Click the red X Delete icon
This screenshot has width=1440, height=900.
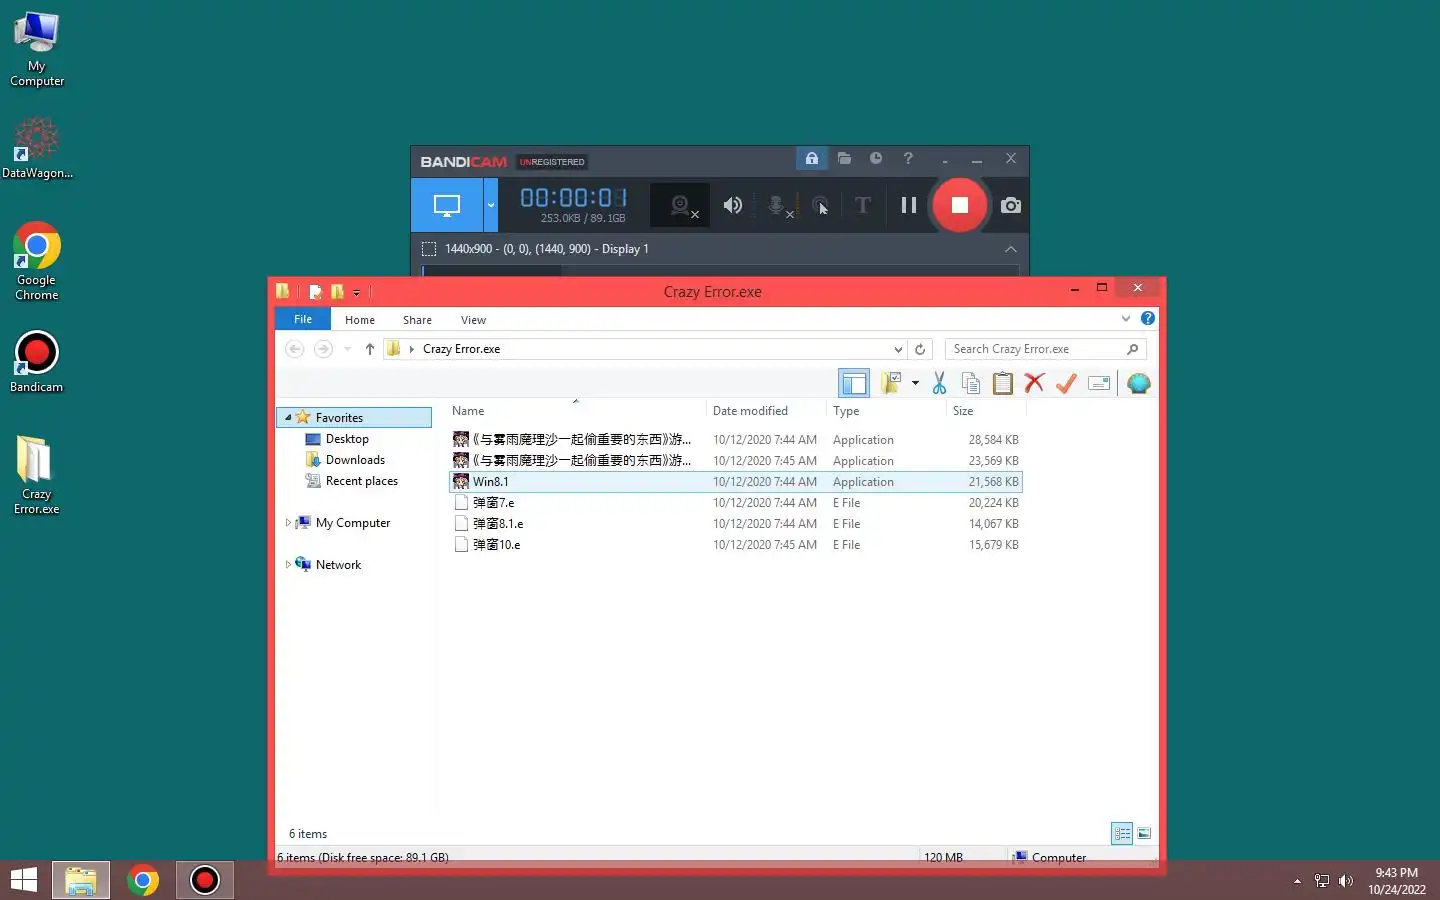1035,383
